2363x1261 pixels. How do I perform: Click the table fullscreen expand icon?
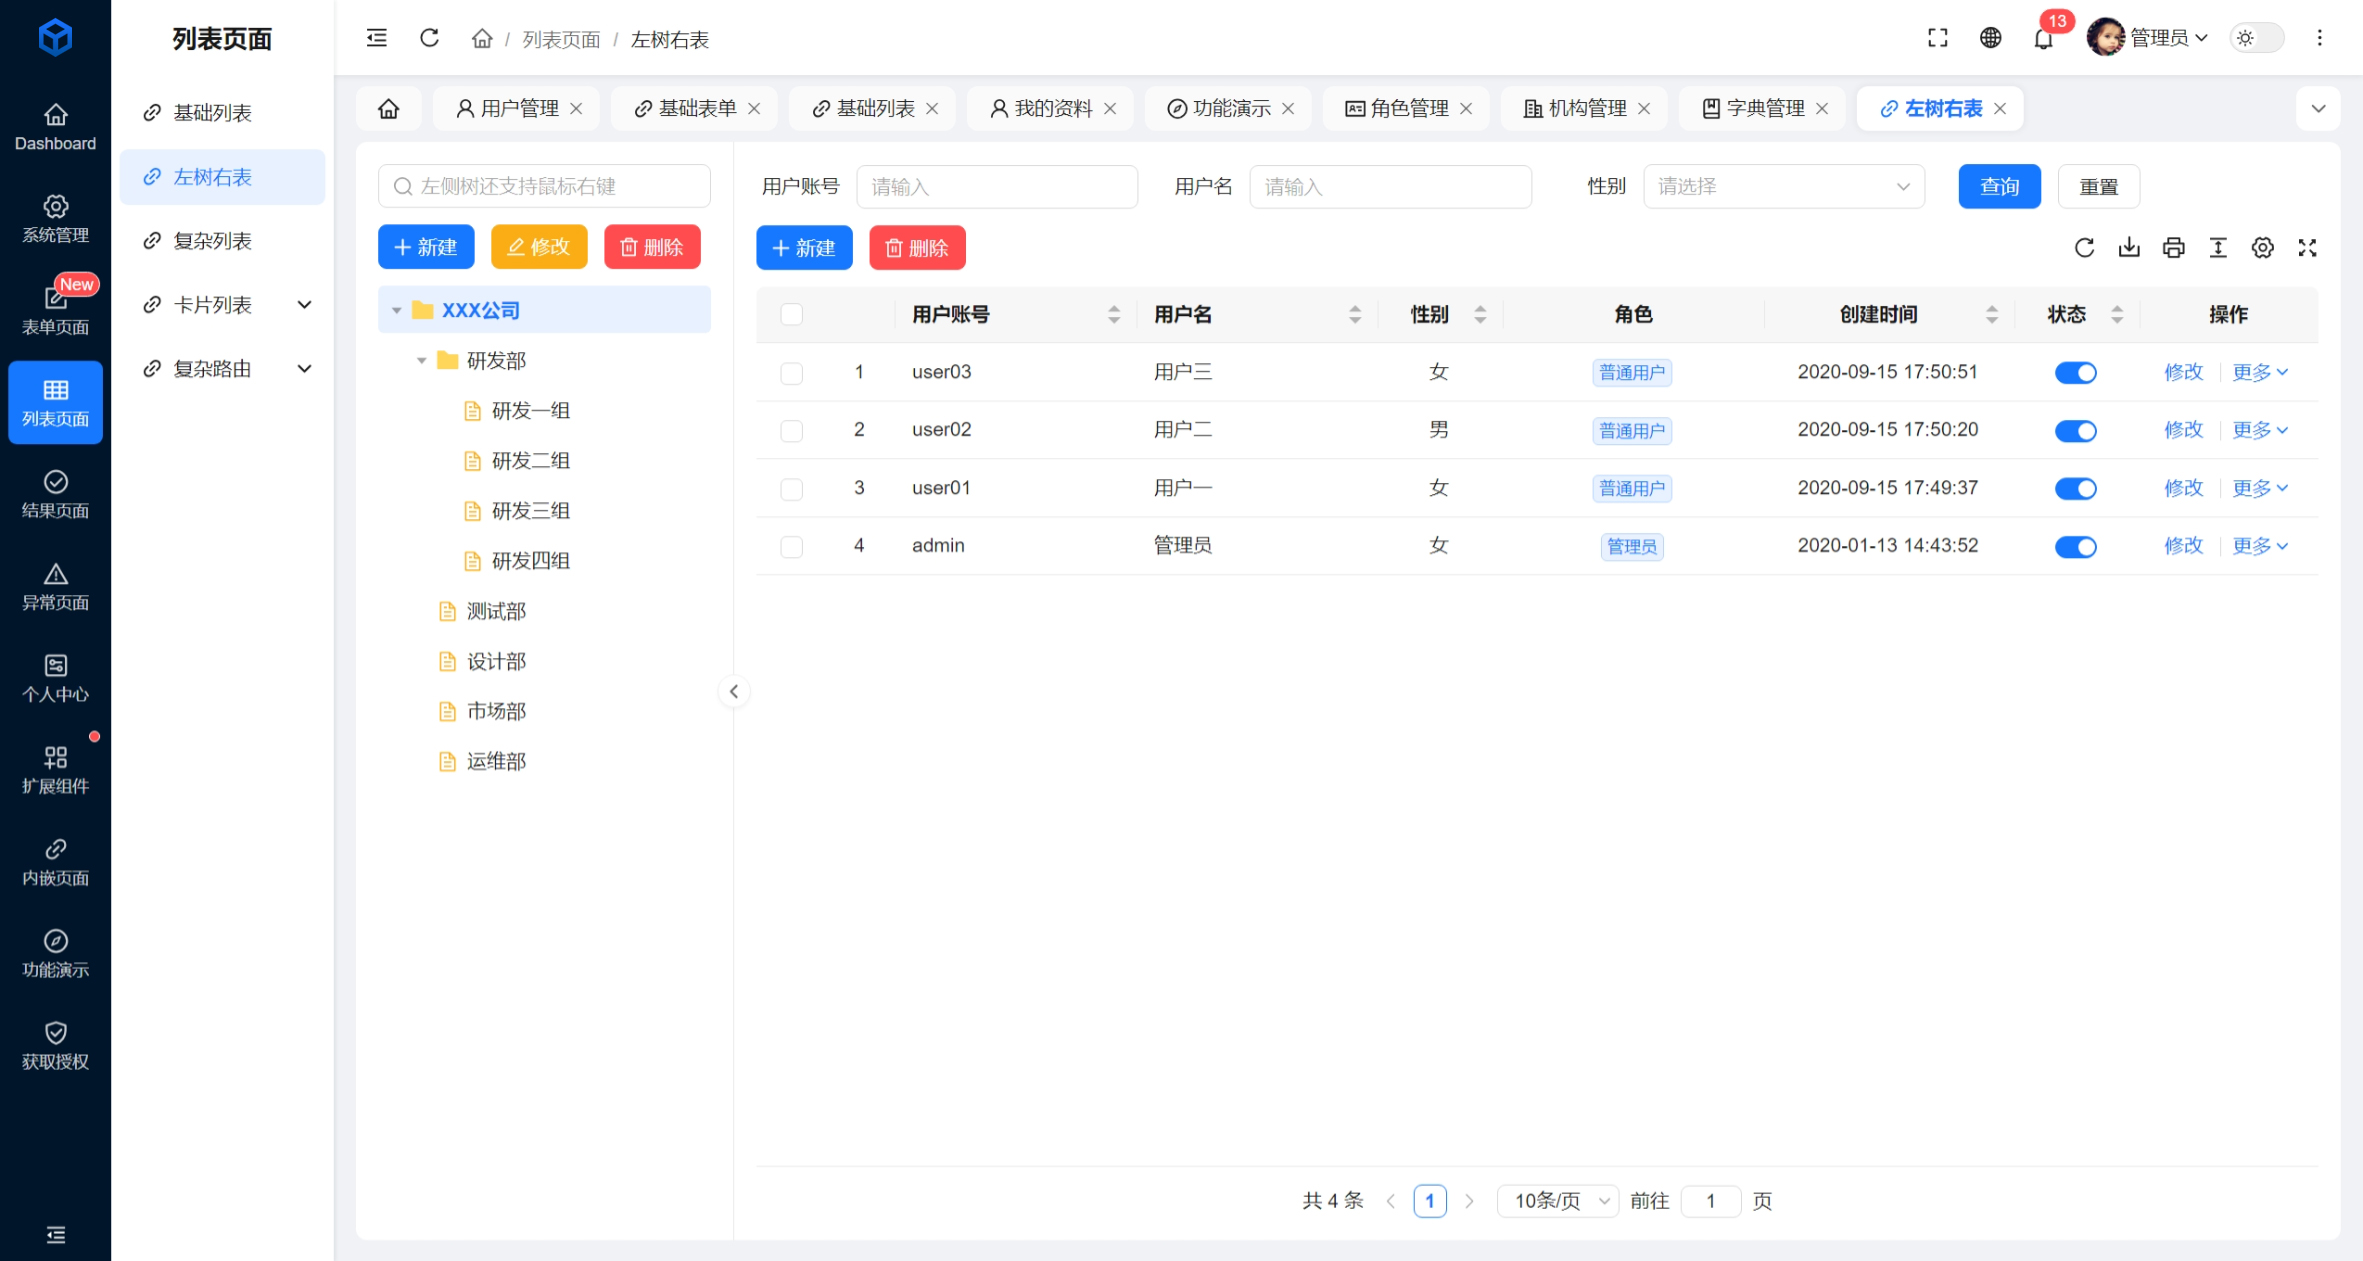point(2307,248)
